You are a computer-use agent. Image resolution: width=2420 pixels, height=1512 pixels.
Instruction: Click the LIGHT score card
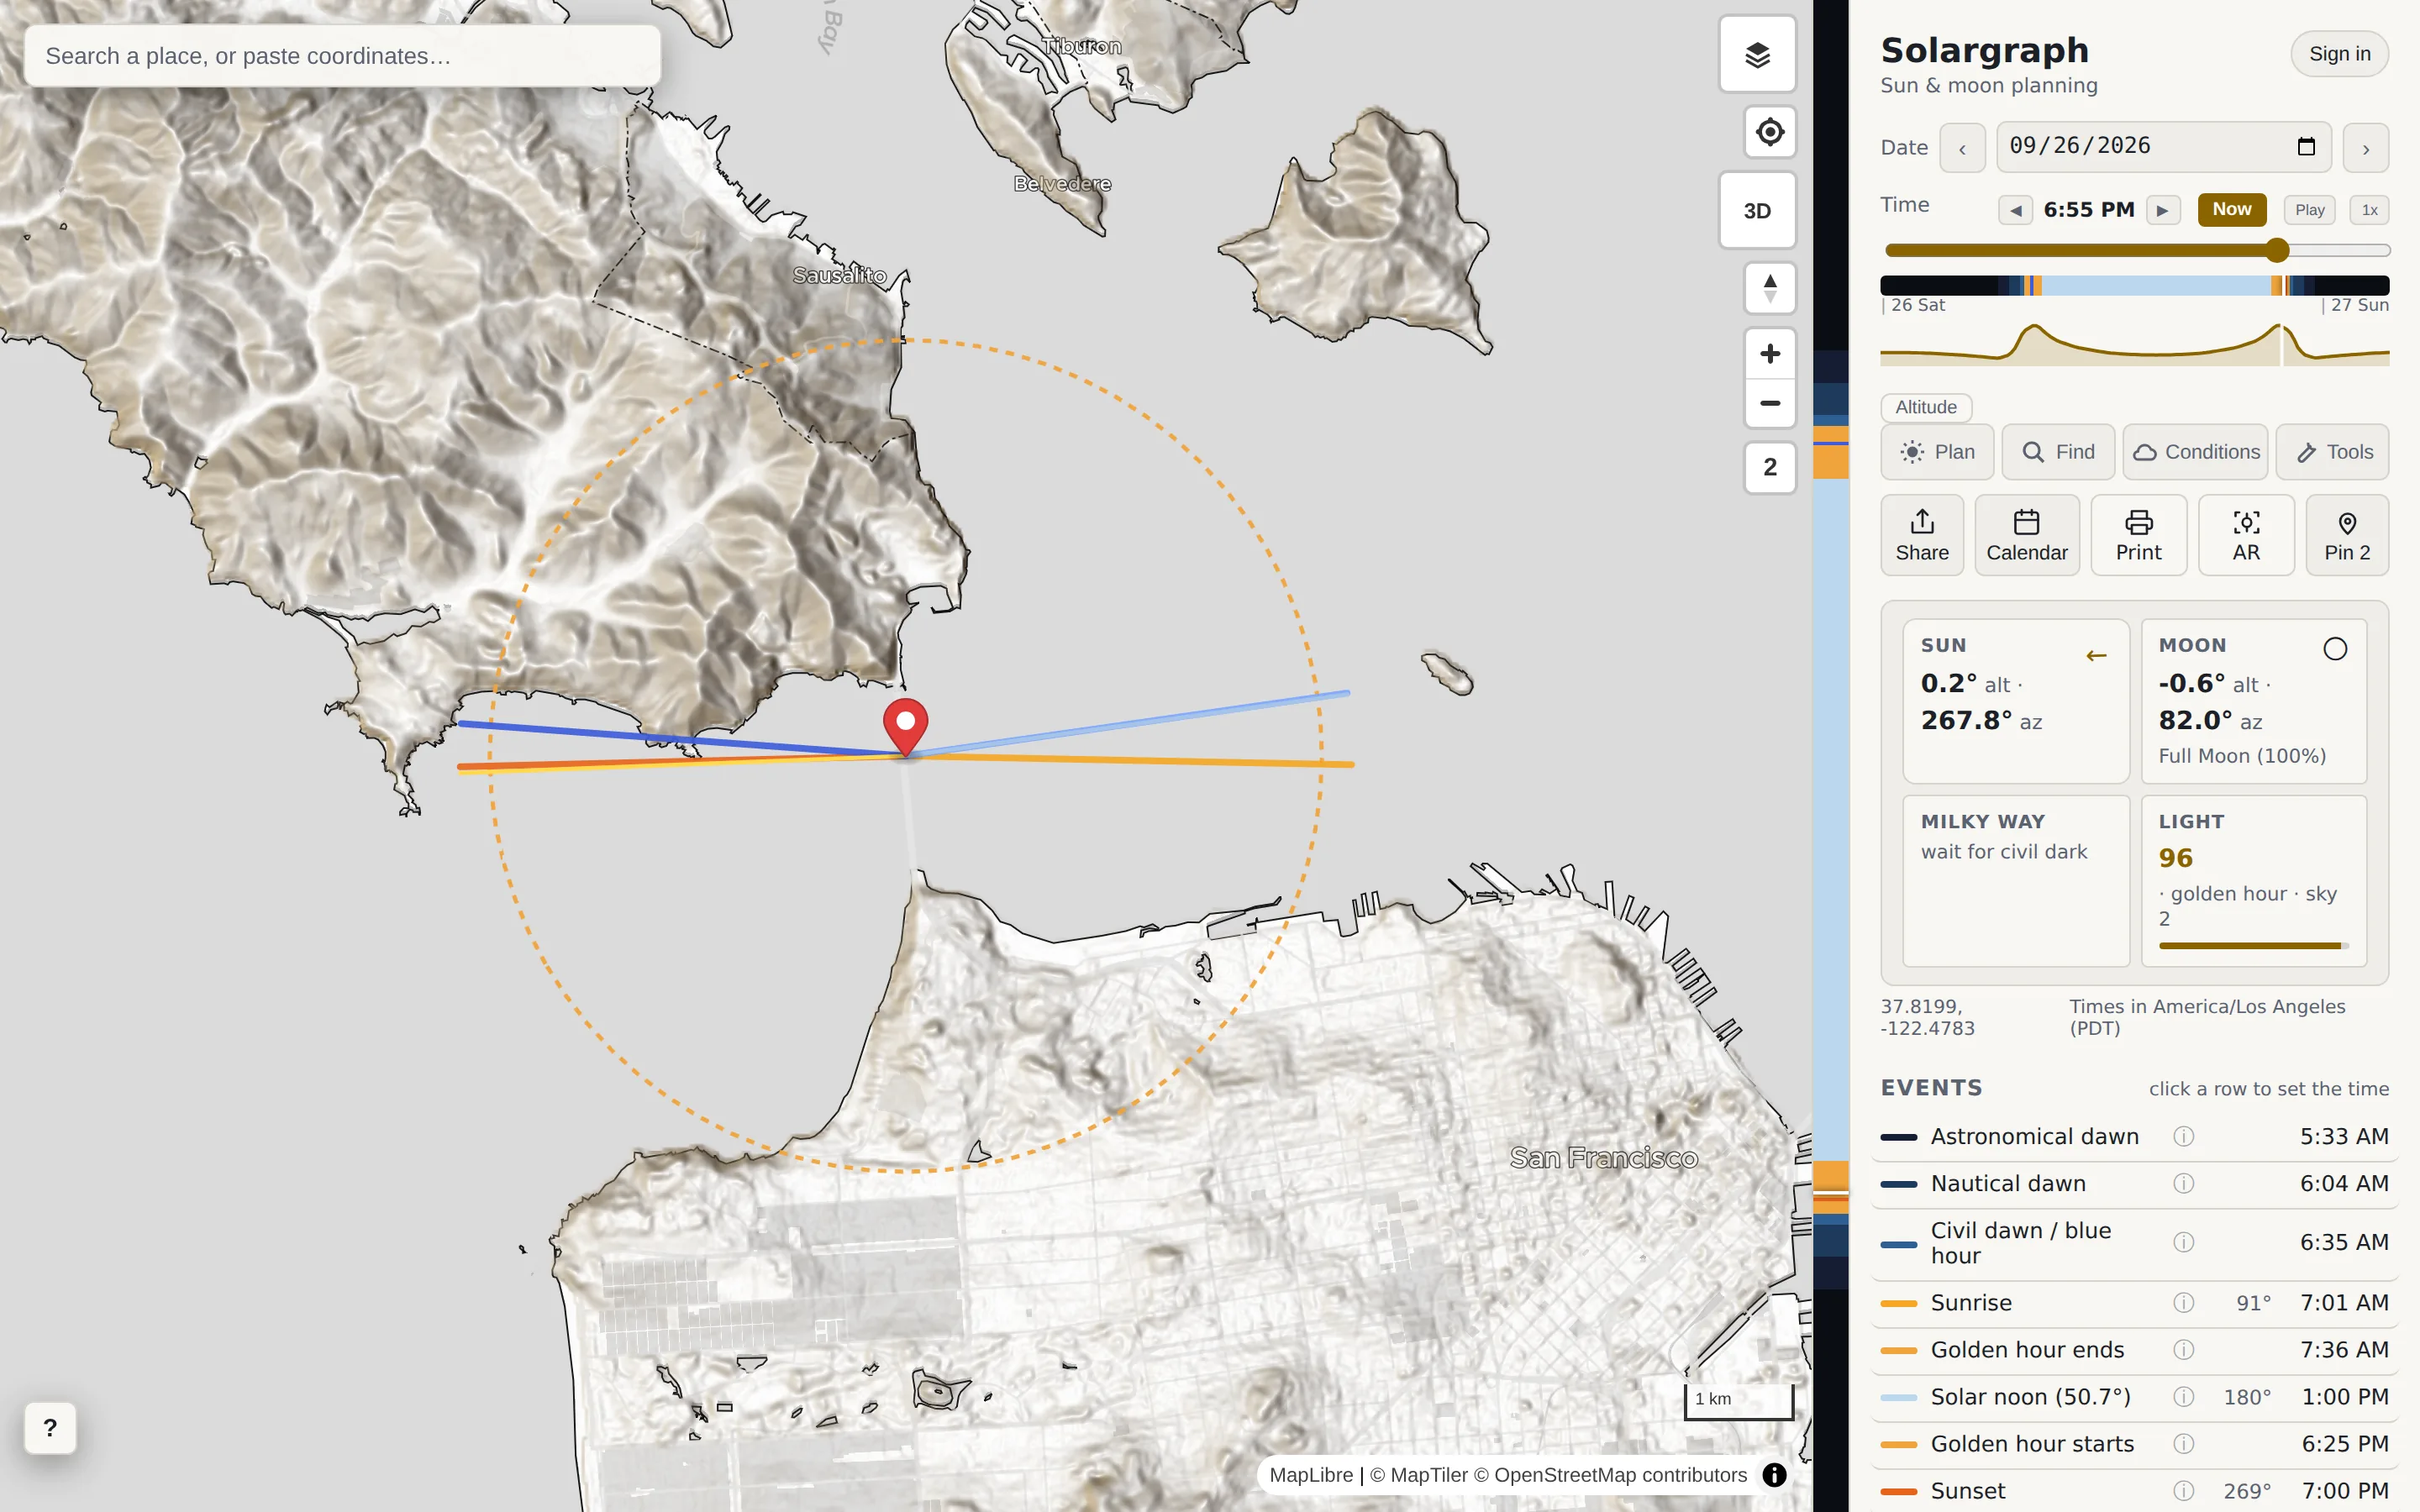tap(2253, 881)
